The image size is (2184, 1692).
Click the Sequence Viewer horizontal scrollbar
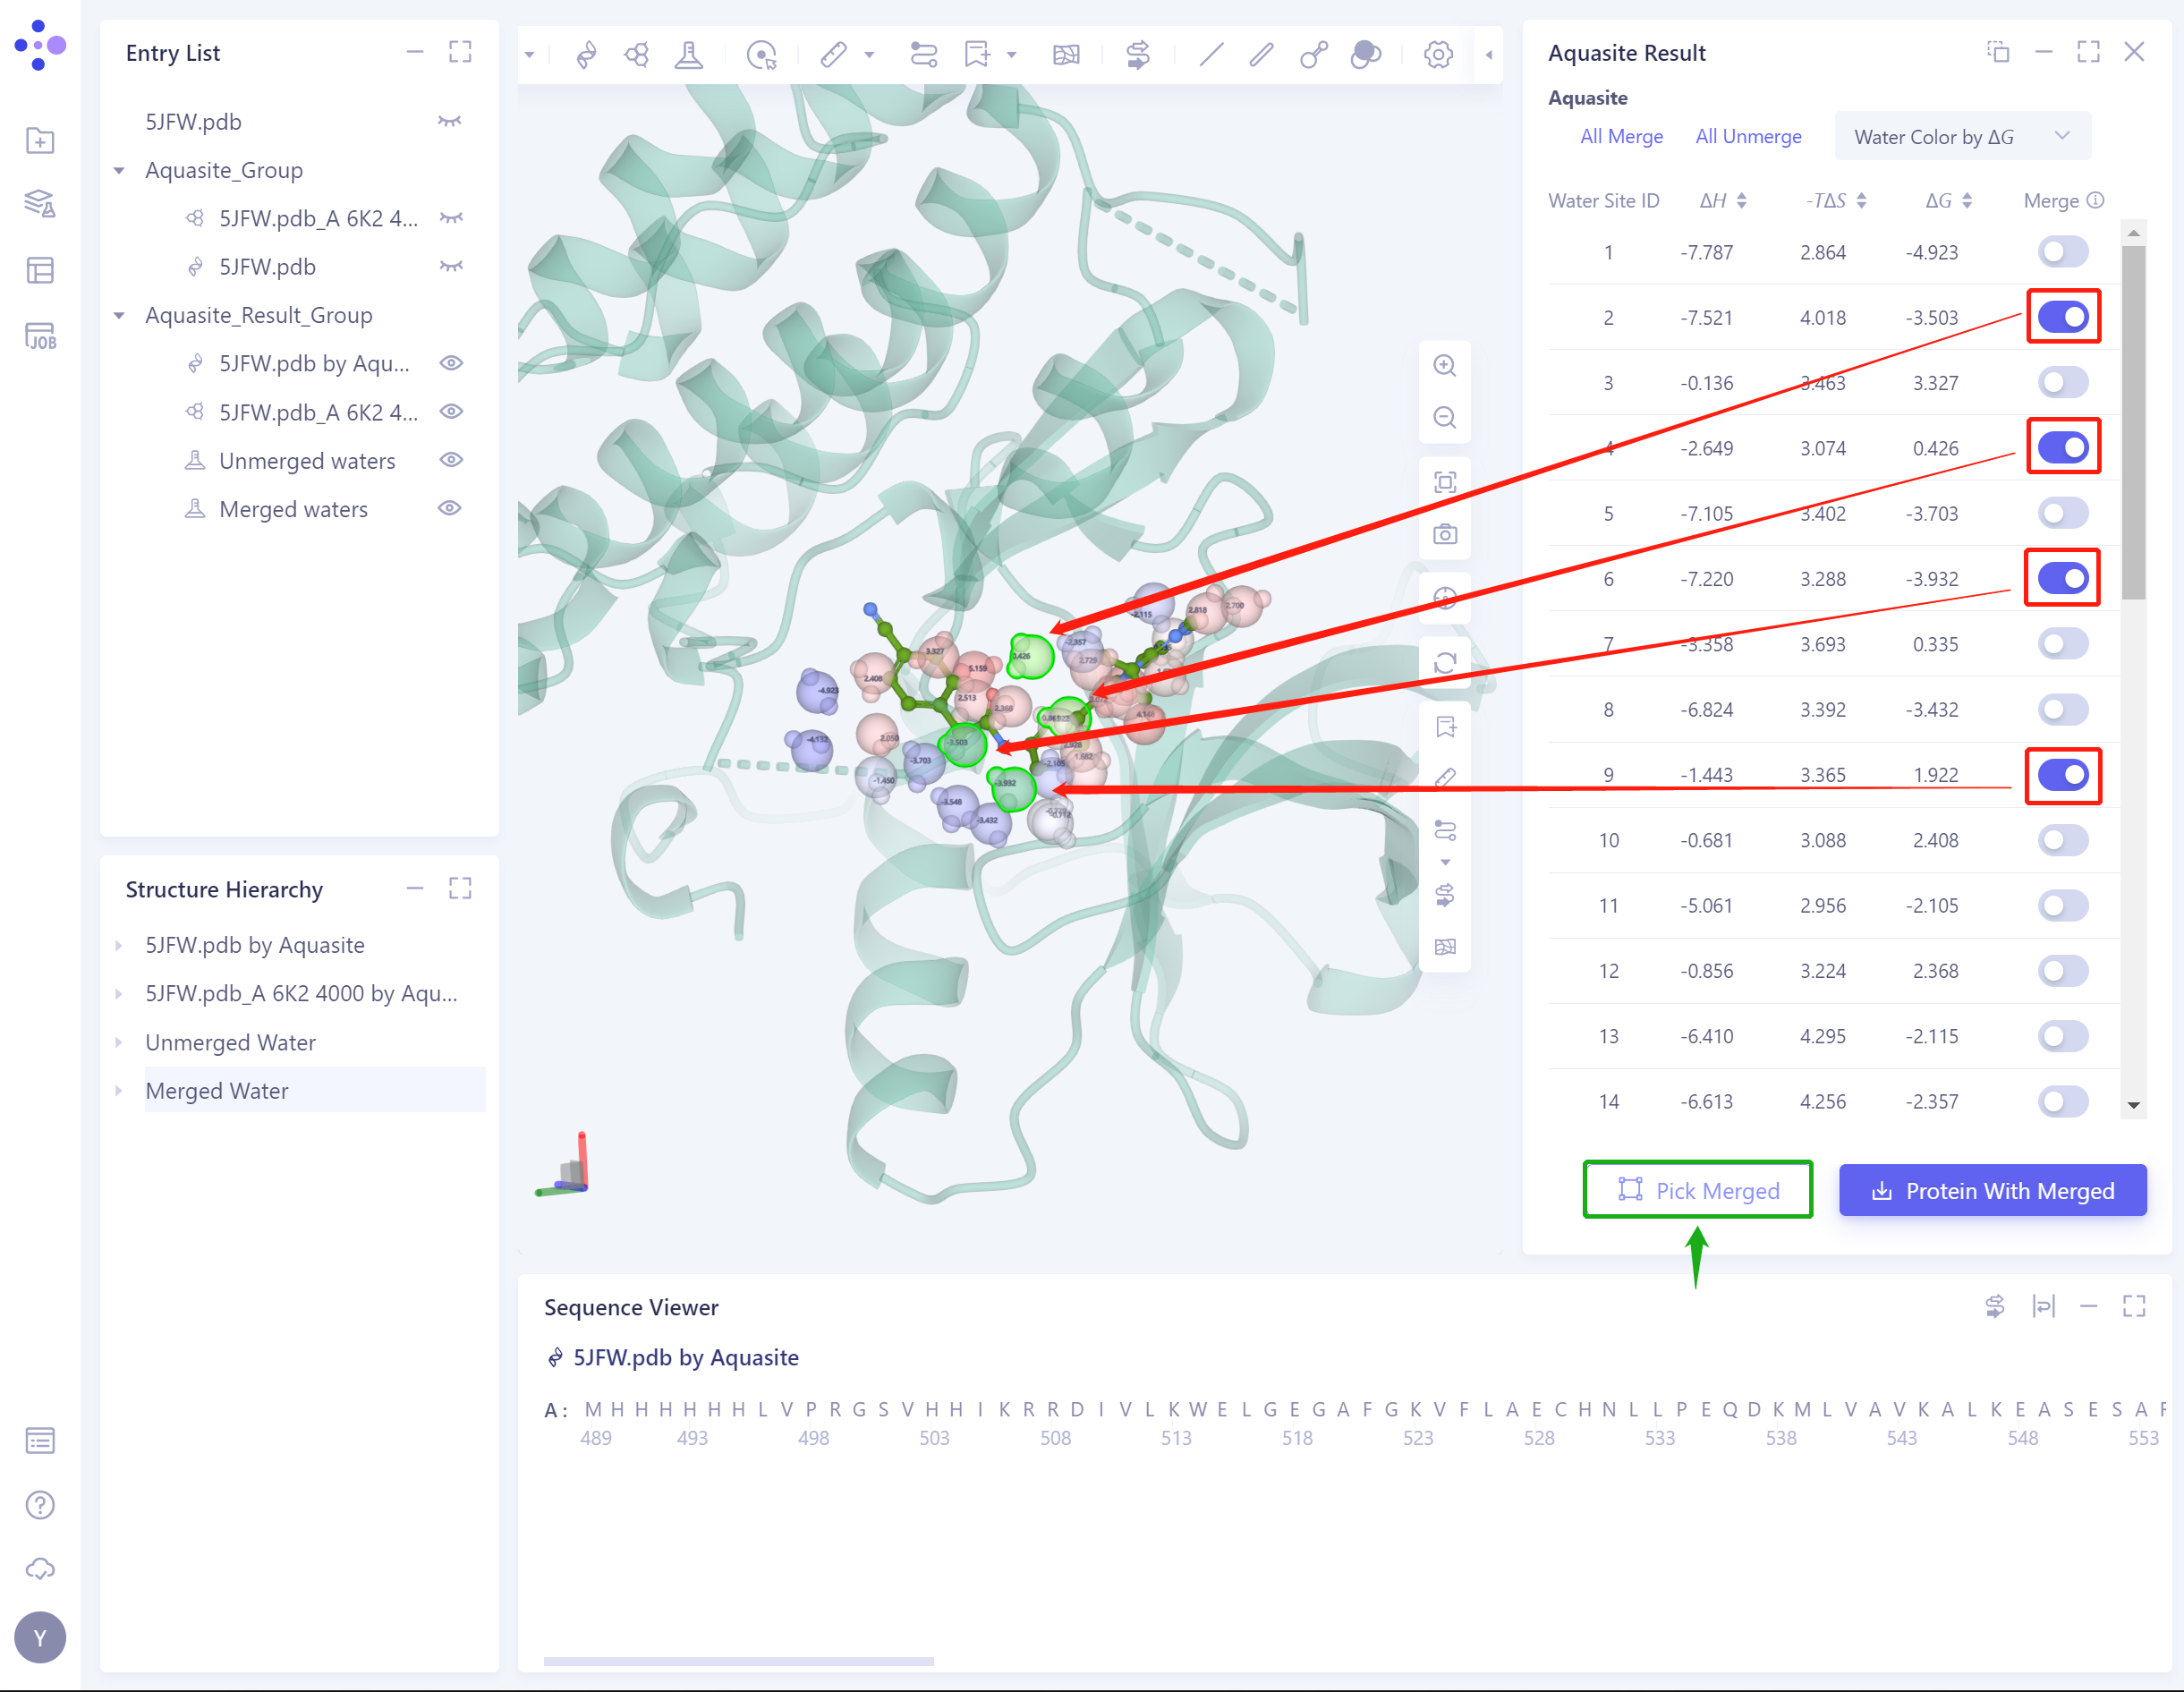point(738,1660)
